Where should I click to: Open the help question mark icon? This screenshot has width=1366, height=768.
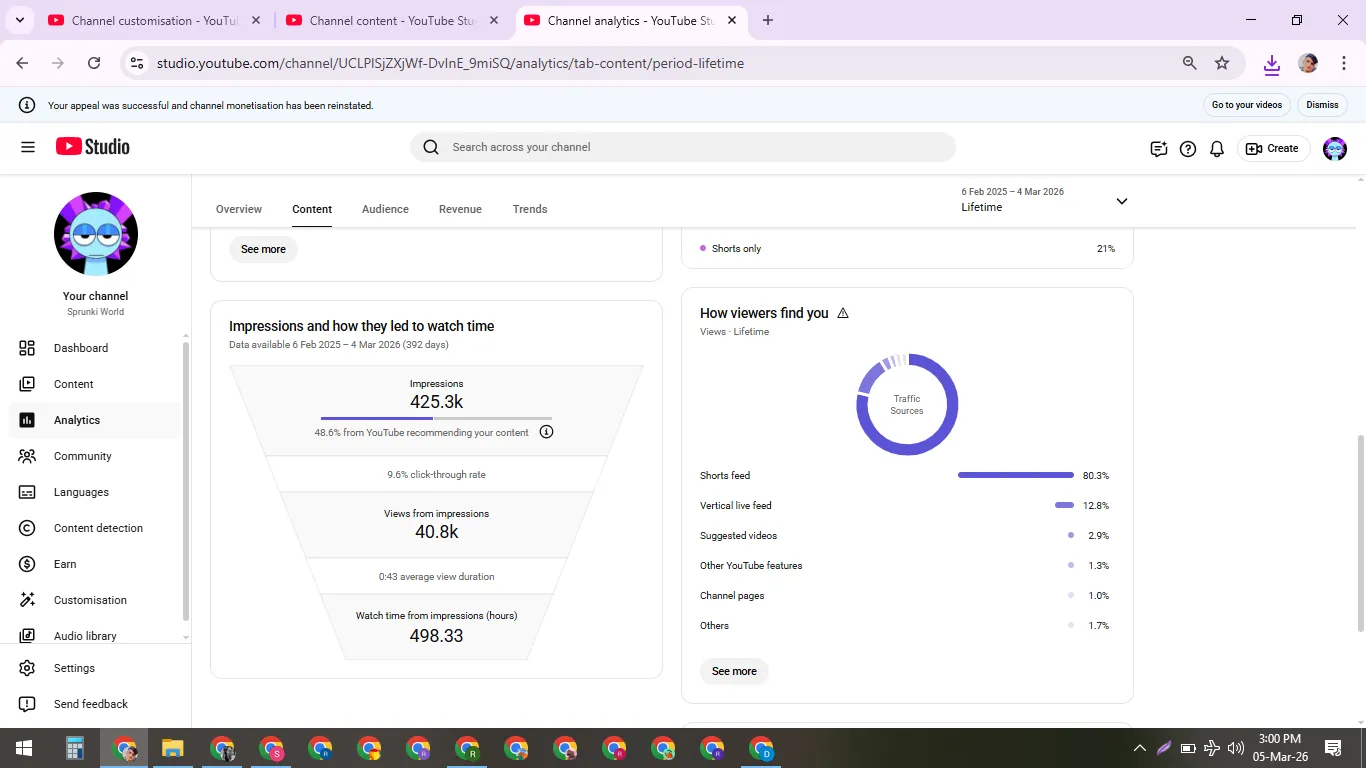coord(1188,149)
